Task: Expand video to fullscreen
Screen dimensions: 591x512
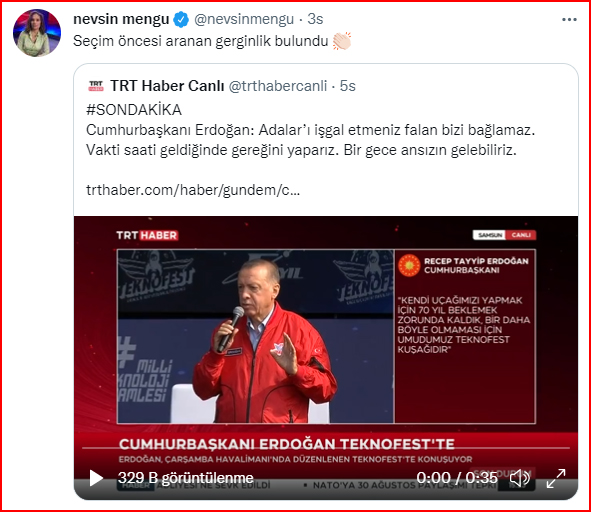Action: [556, 478]
